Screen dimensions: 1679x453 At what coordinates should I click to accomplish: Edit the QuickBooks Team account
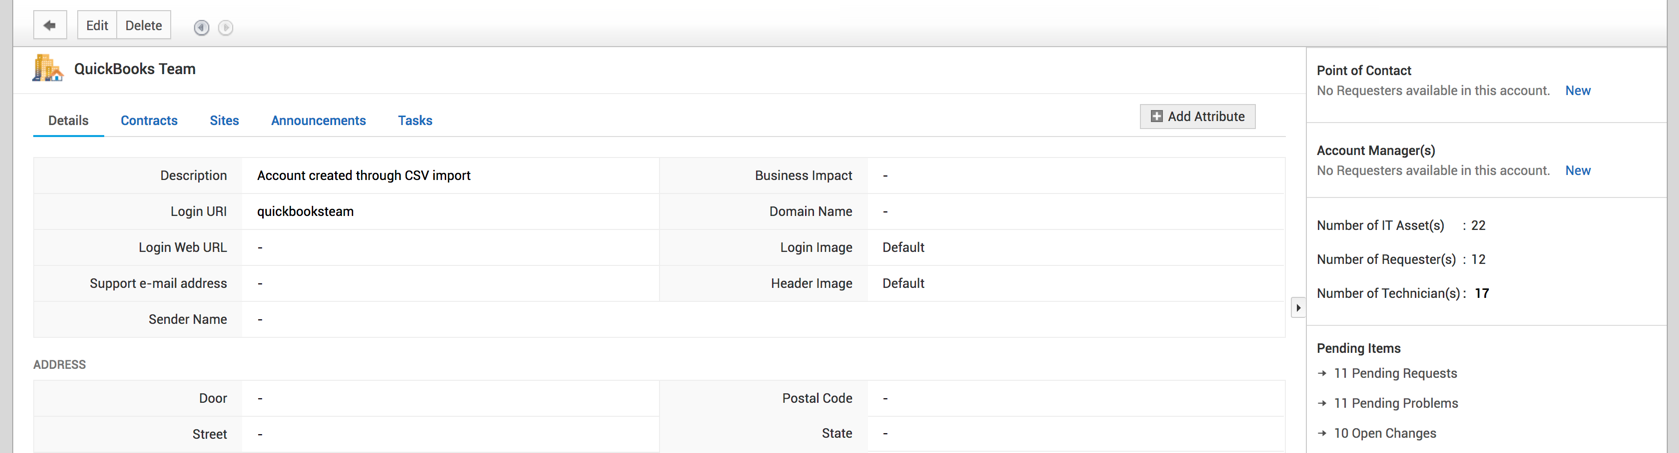(x=97, y=26)
